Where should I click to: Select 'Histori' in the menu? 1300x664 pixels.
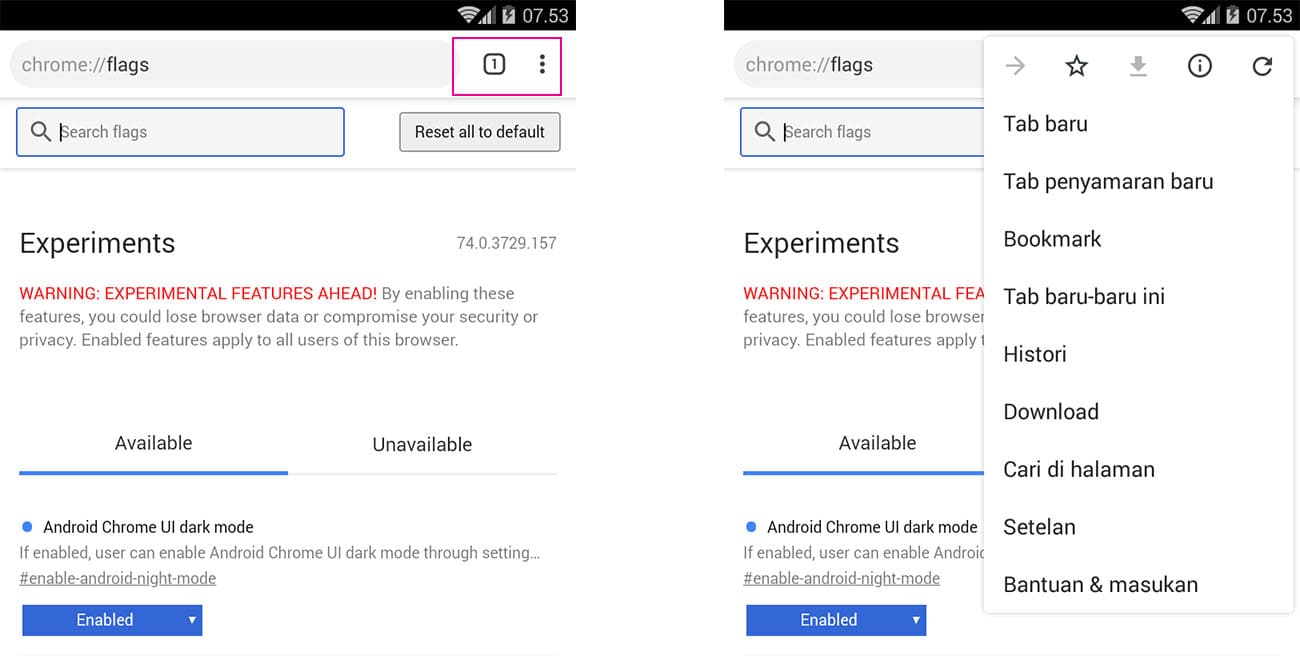(x=1035, y=354)
